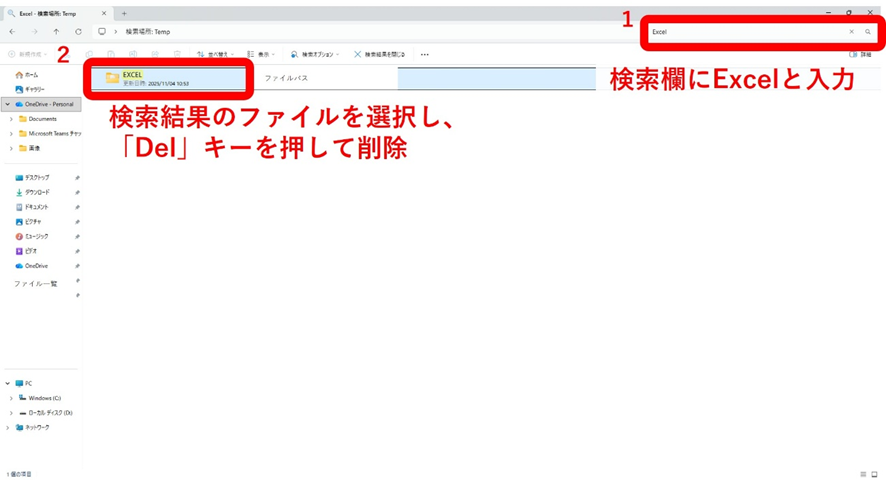
Task: Click the Back arrow button
Action: [x=12, y=32]
